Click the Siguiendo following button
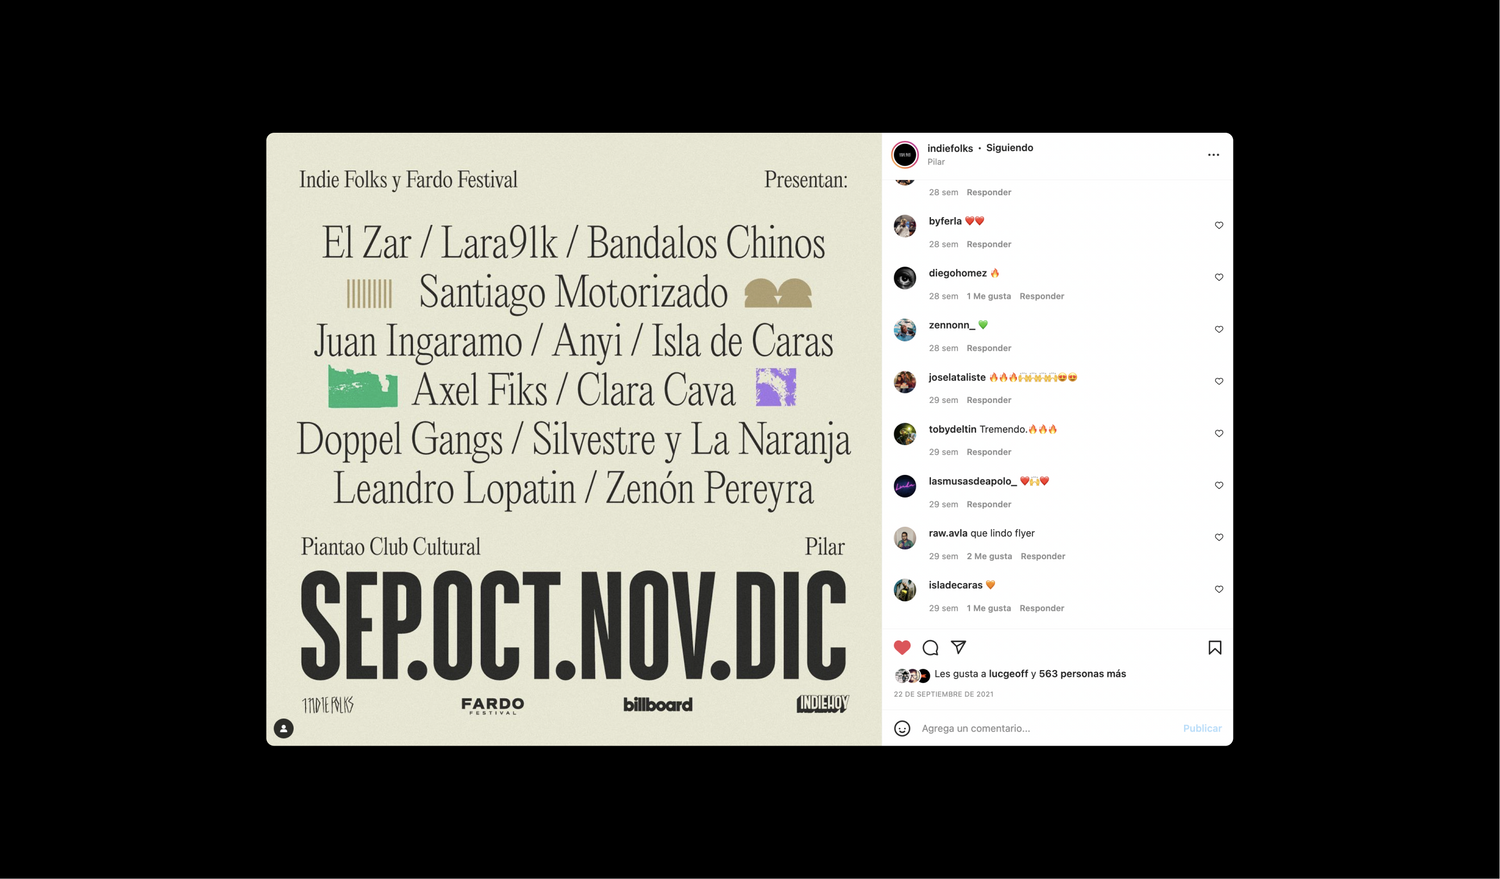The image size is (1500, 879). point(1009,148)
